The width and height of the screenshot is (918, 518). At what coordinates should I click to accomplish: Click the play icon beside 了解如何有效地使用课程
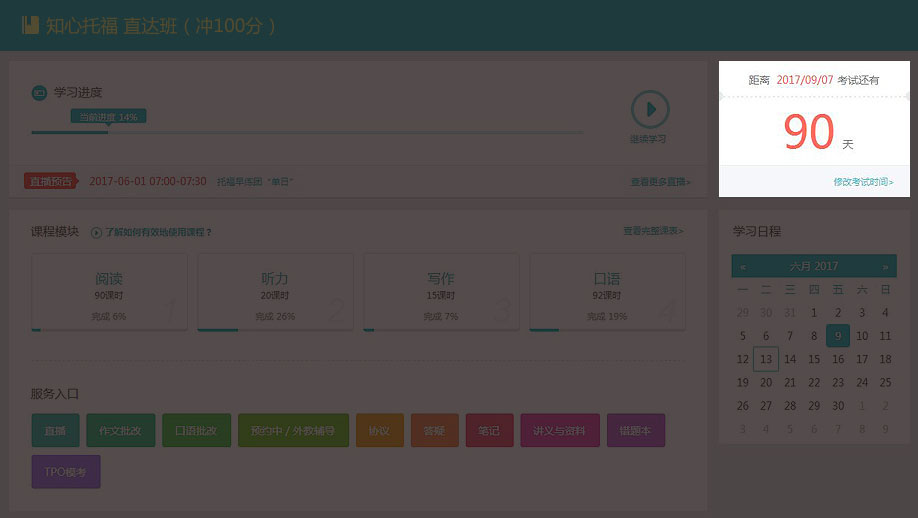coord(97,233)
